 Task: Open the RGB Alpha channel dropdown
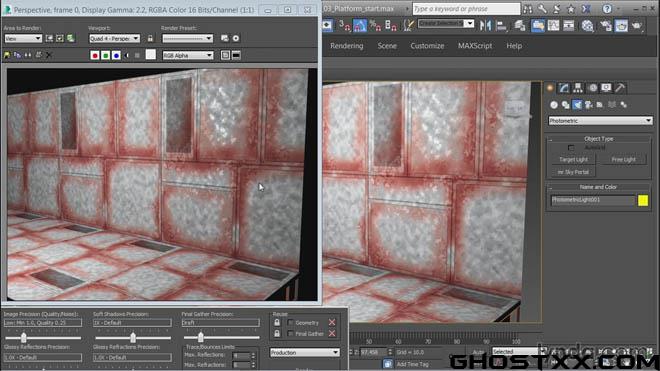tap(188, 55)
